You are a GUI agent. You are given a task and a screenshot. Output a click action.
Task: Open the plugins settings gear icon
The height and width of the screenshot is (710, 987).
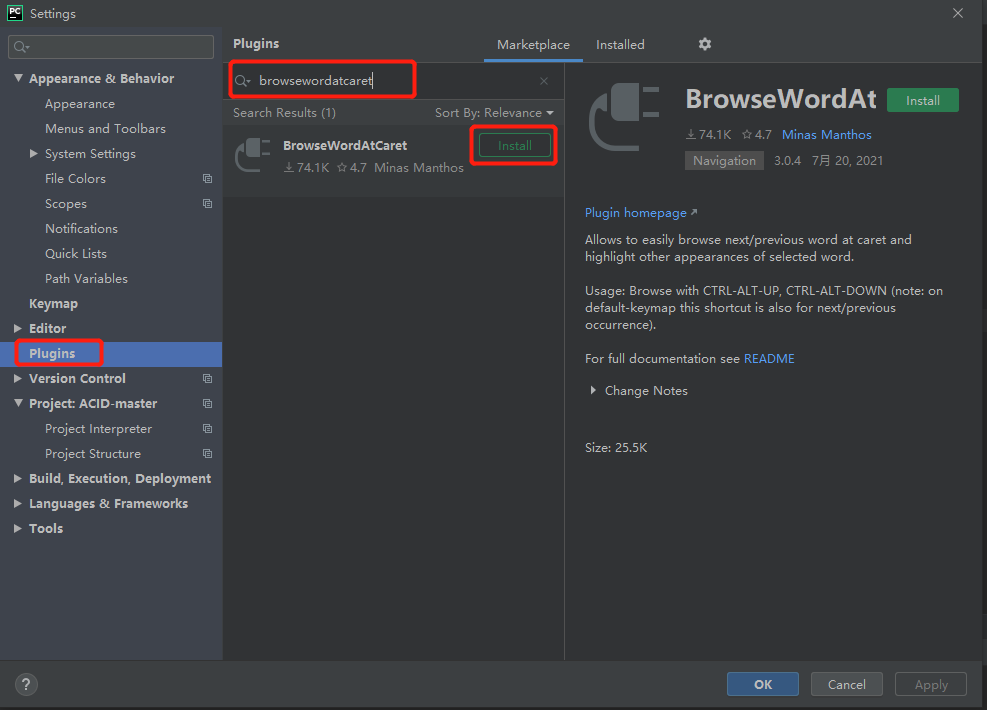click(704, 44)
